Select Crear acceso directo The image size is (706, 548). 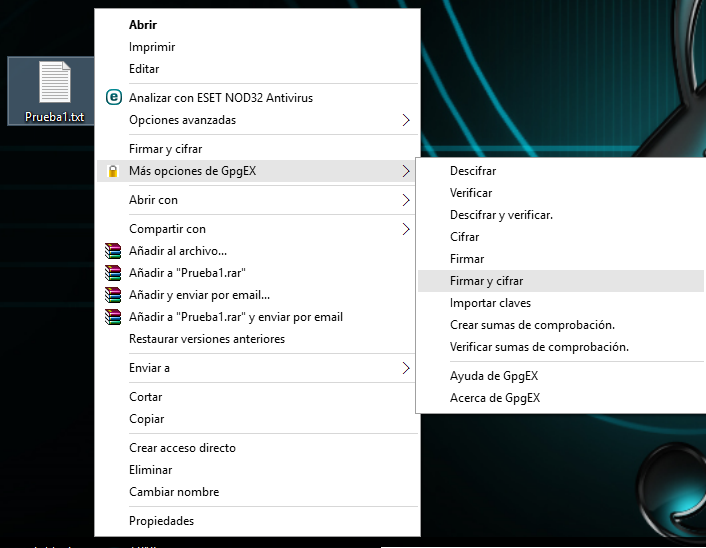tap(258, 448)
